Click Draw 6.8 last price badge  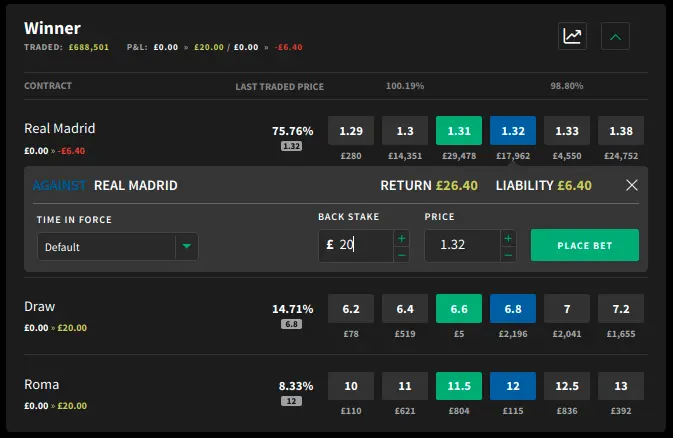(291, 324)
